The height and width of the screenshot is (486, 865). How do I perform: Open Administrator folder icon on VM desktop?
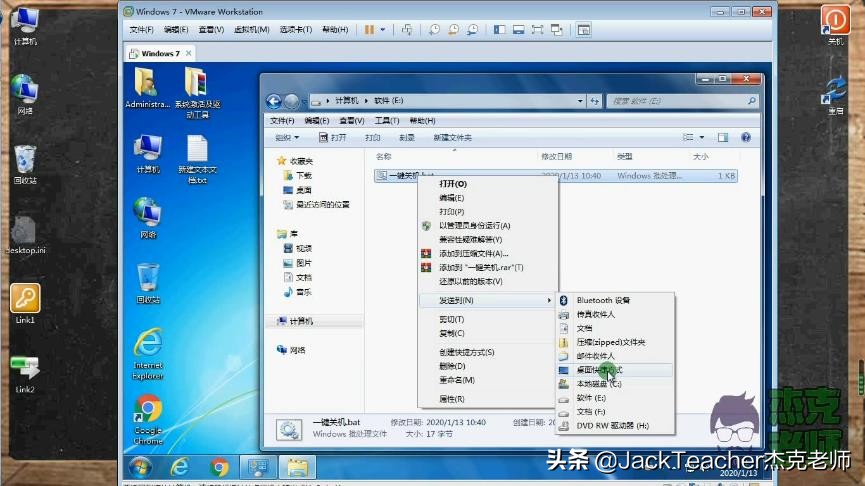[147, 88]
